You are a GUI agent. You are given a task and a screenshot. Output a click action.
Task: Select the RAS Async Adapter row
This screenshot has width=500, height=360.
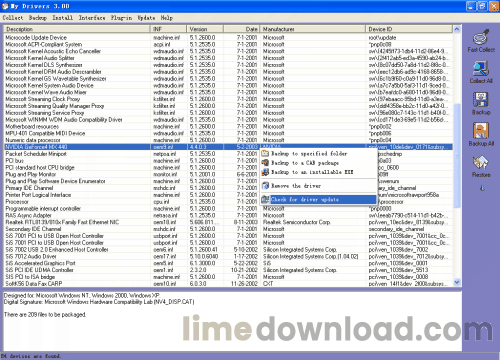click(228, 215)
